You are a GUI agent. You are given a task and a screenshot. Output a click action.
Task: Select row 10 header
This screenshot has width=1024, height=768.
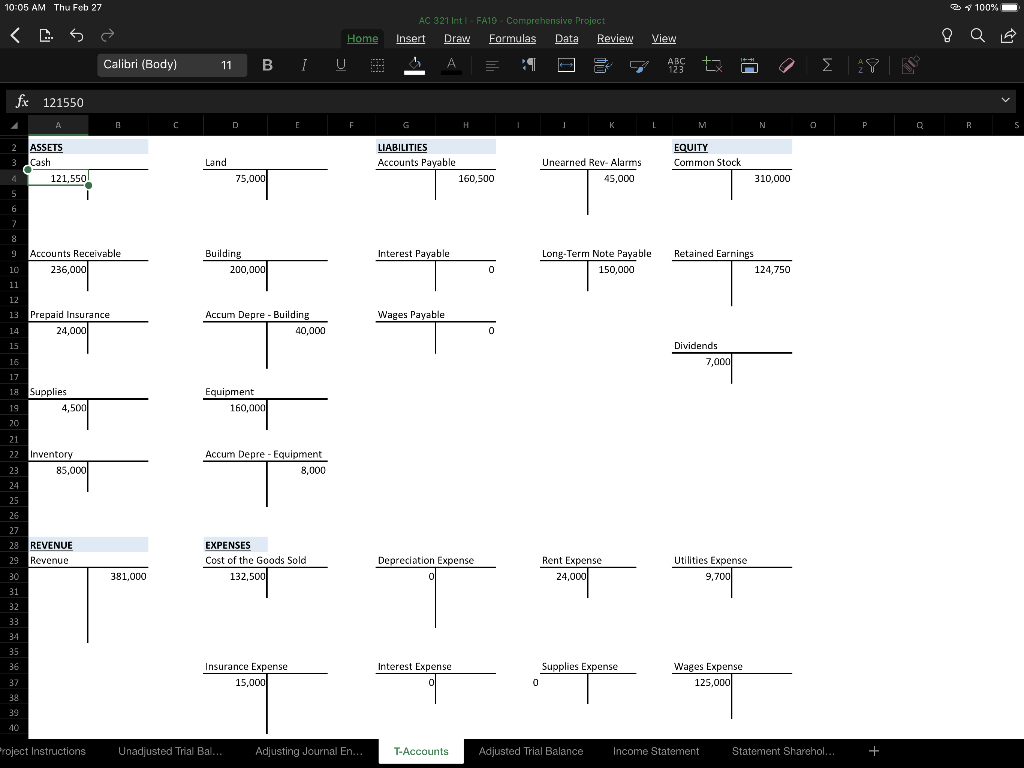(x=14, y=270)
